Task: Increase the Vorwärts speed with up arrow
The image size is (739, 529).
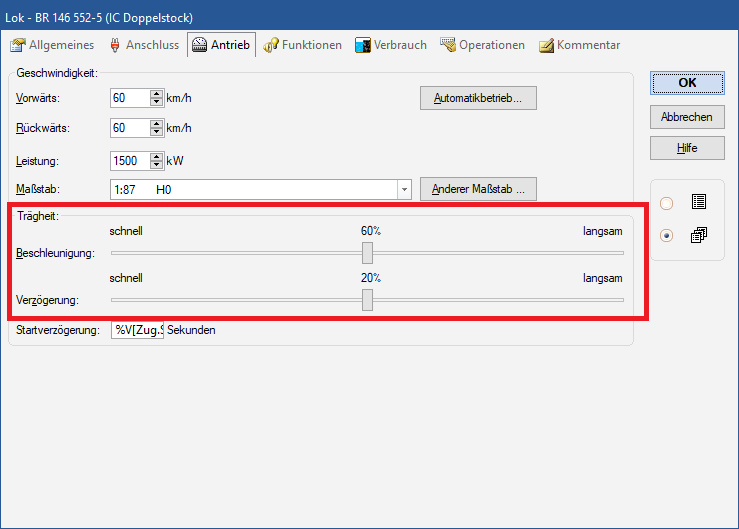Action: [x=156, y=94]
